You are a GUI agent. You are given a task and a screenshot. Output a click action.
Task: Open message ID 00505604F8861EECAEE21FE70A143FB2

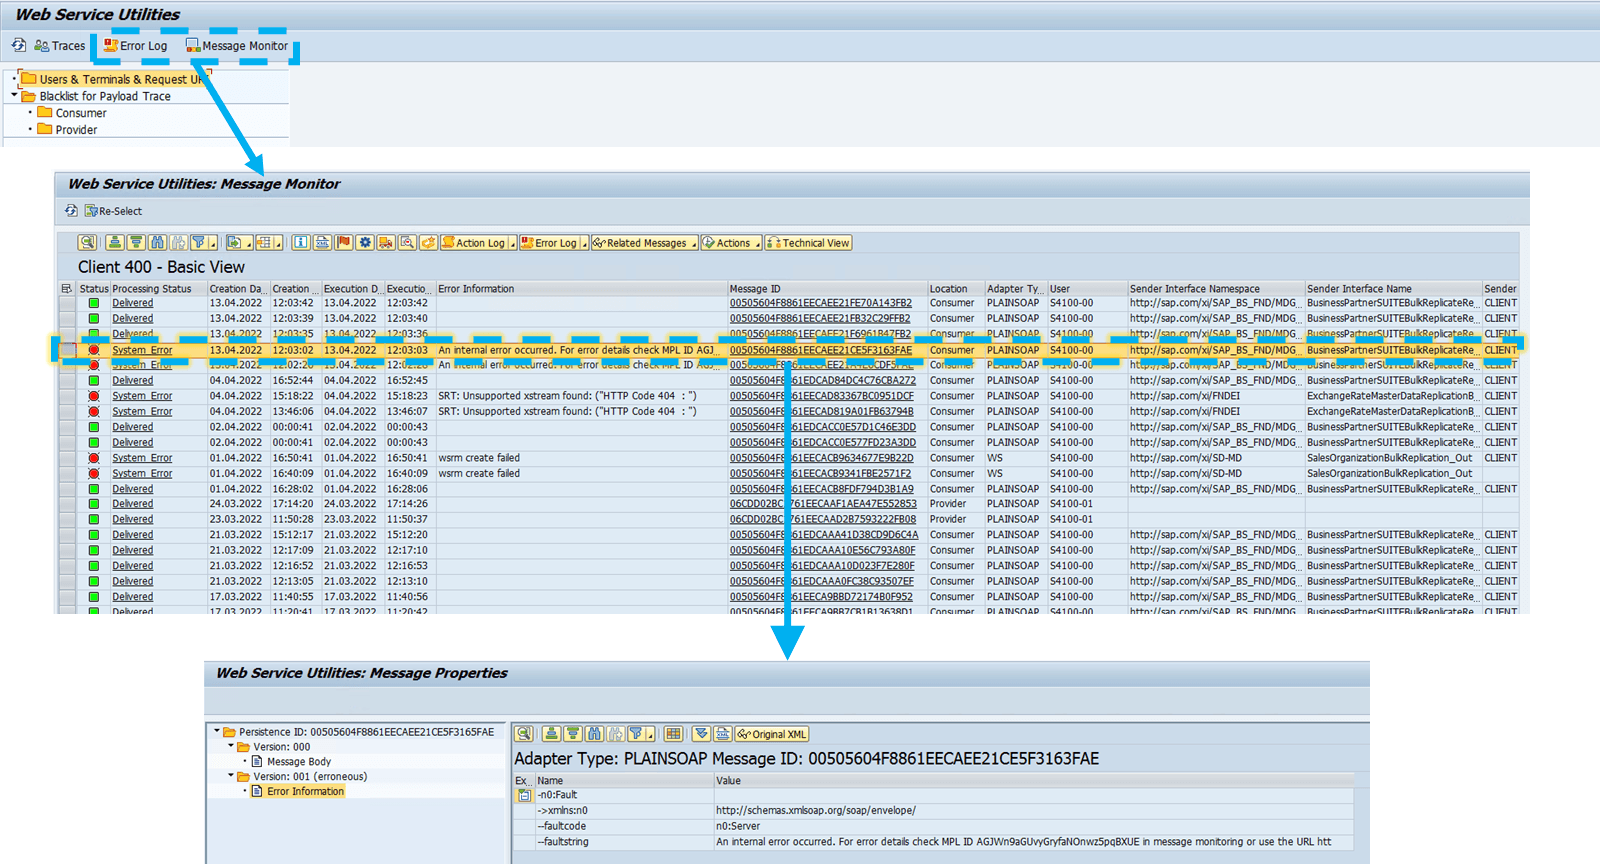tap(820, 303)
